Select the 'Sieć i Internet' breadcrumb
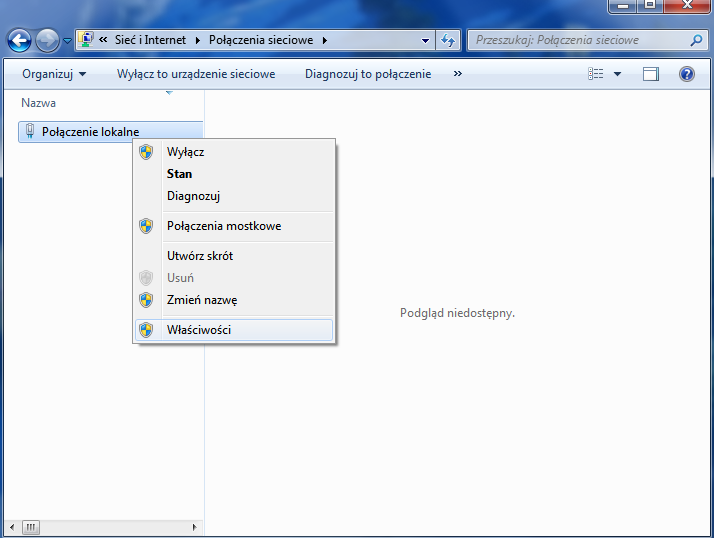Viewport: 714px width, 538px height. (x=150, y=40)
